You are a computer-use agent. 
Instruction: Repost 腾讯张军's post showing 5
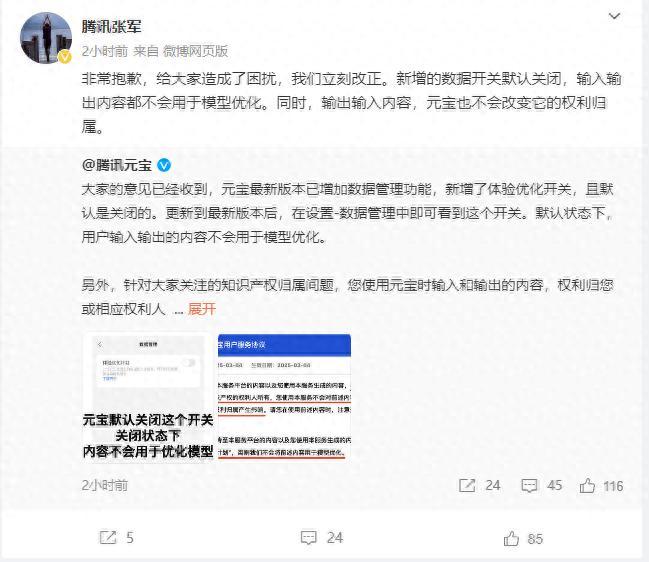coord(116,538)
